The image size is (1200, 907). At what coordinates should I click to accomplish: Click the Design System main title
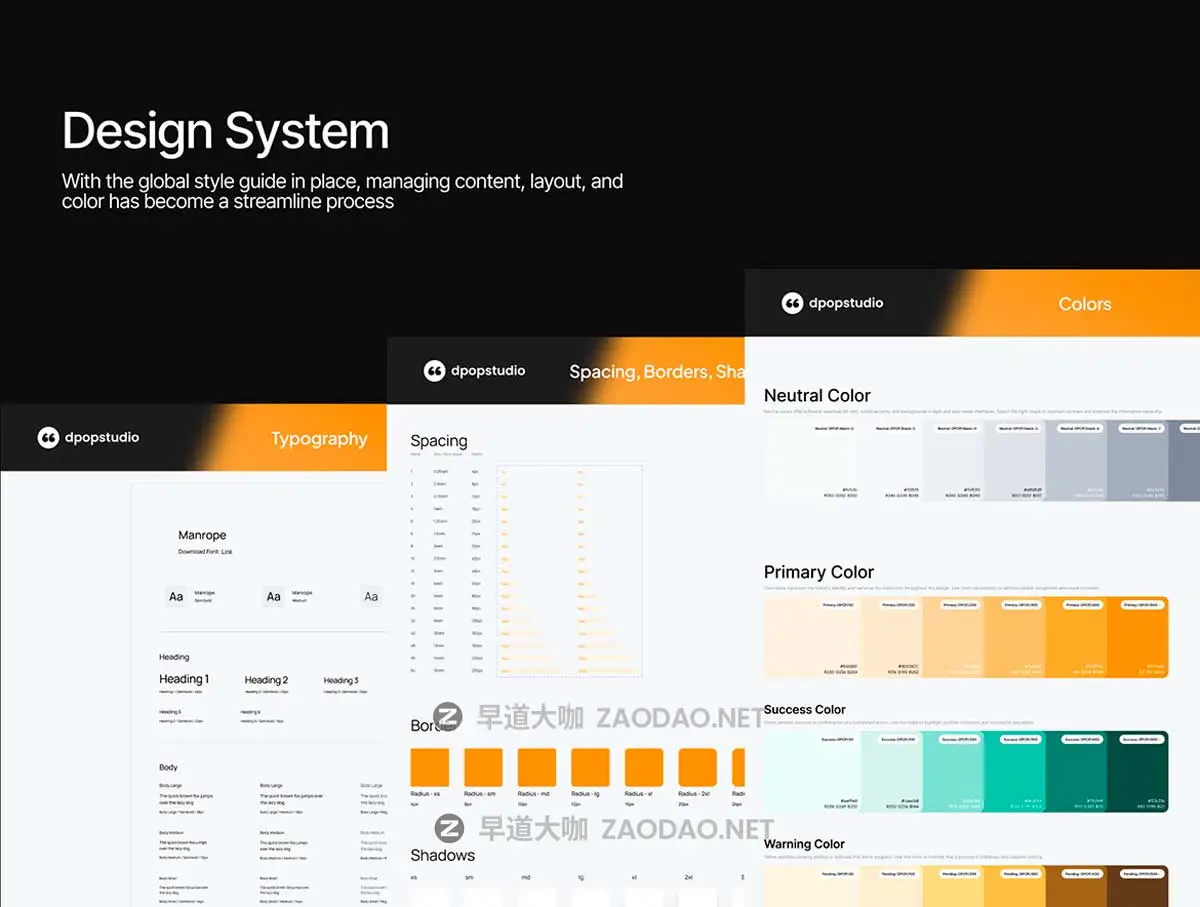point(225,131)
